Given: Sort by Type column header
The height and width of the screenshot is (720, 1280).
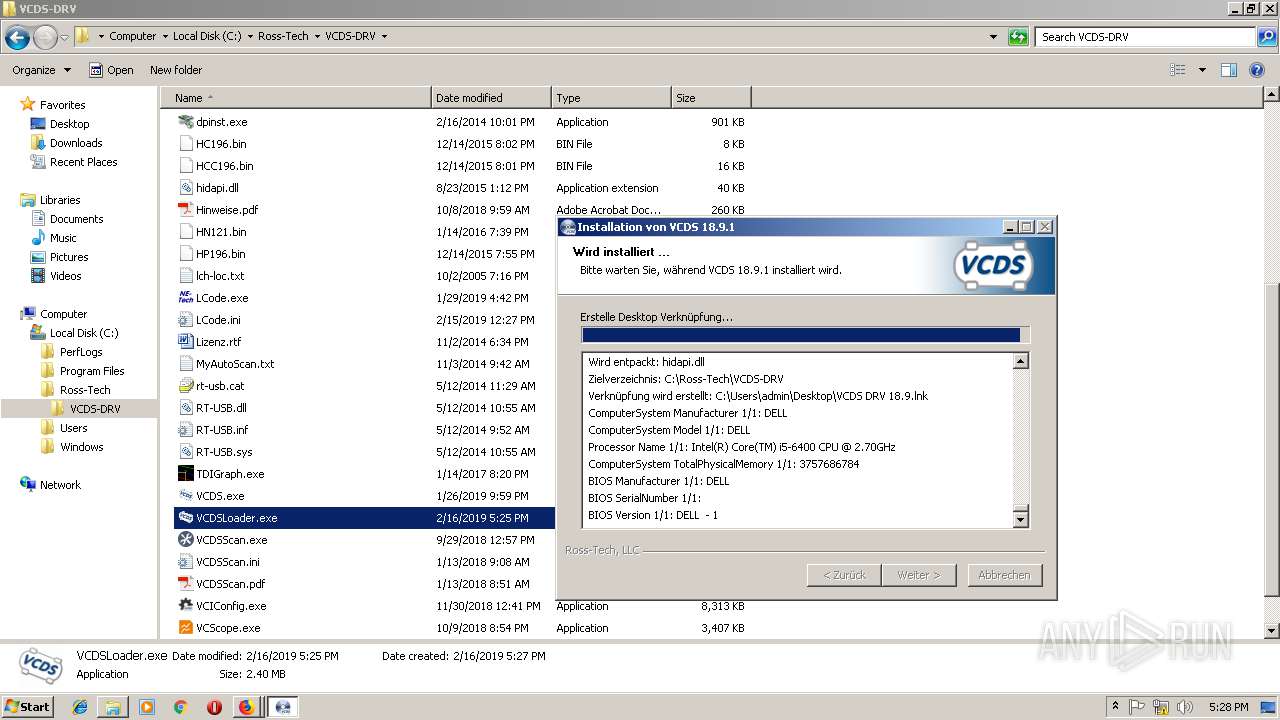Looking at the screenshot, I should (x=611, y=98).
